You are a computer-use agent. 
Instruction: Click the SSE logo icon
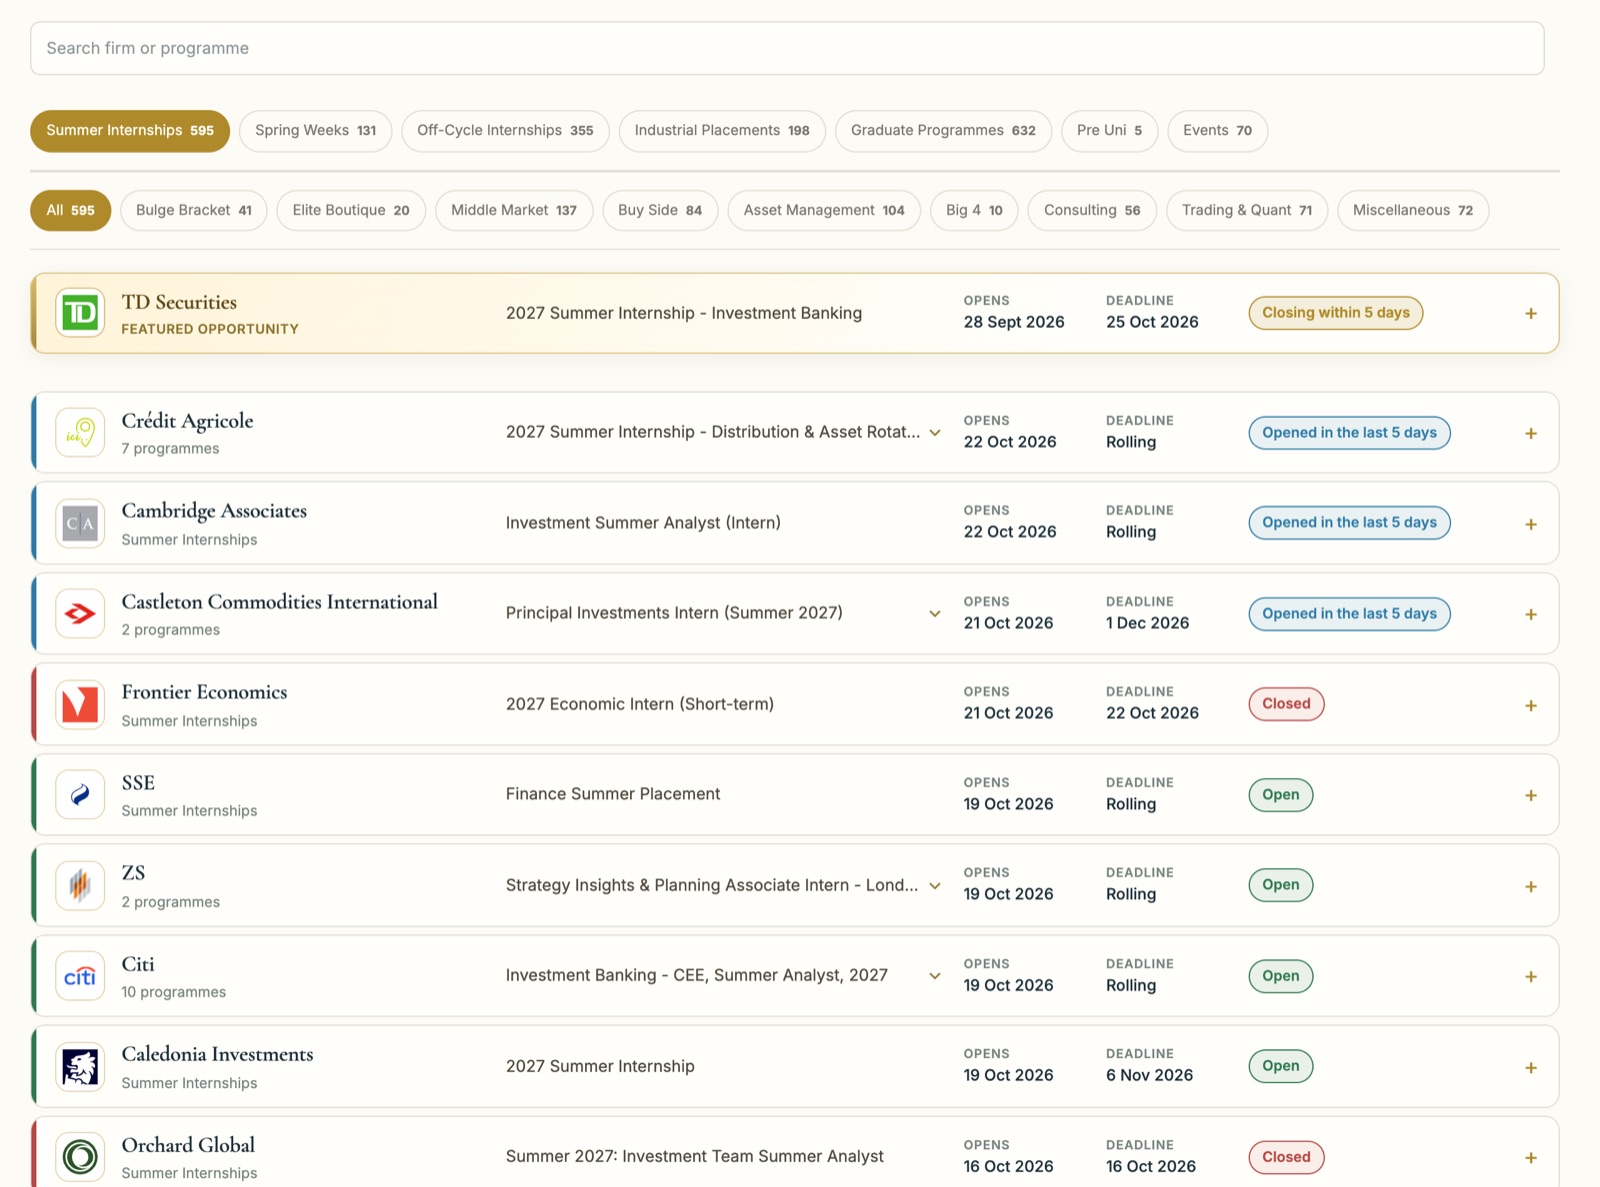(x=80, y=795)
